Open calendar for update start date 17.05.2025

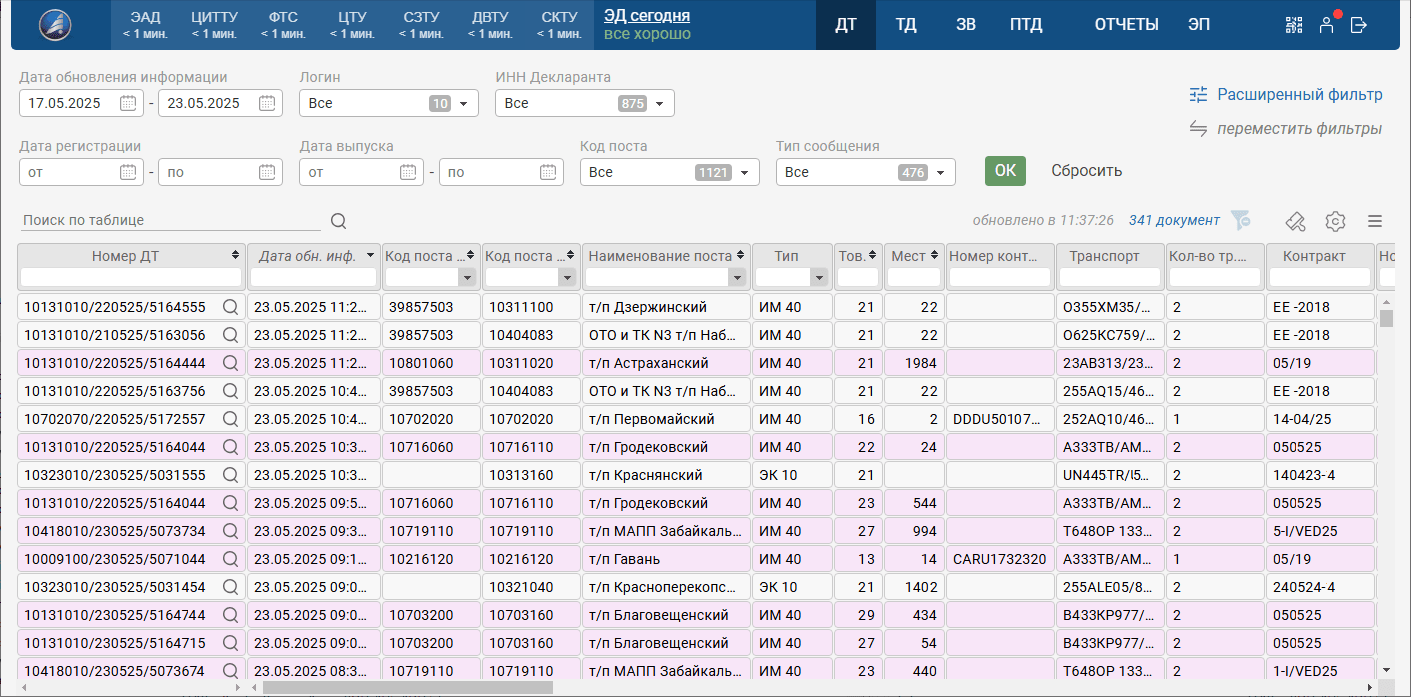pyautogui.click(x=128, y=103)
